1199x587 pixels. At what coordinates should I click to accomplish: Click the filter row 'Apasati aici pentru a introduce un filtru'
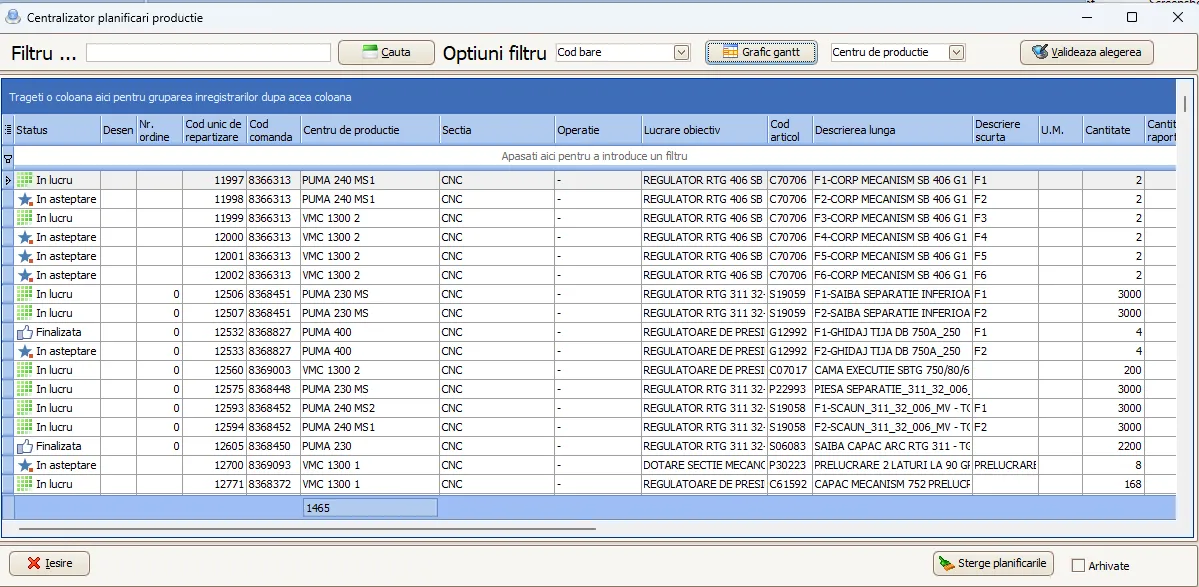click(x=594, y=156)
